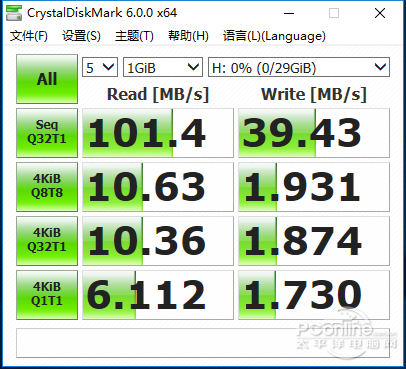This screenshot has width=406, height=369.
Task: Run the Seq Q32T1 test
Action: pos(47,133)
